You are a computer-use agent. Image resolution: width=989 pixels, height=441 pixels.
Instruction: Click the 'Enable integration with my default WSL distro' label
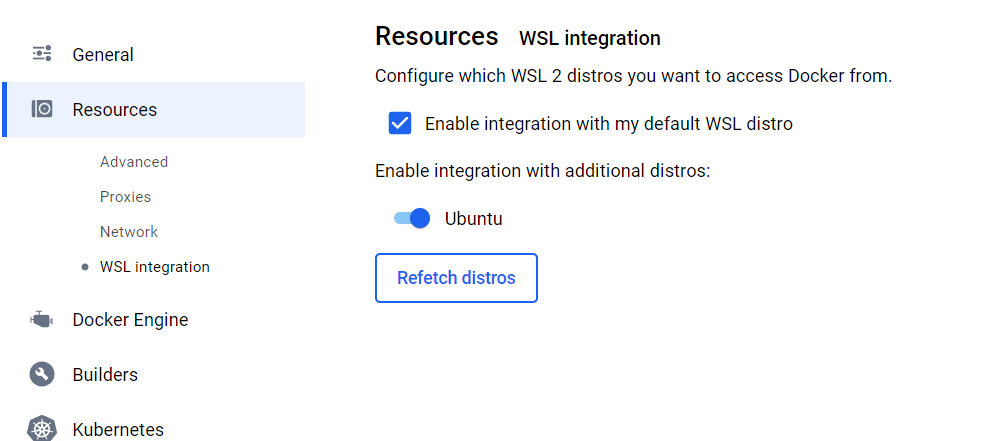[609, 124]
